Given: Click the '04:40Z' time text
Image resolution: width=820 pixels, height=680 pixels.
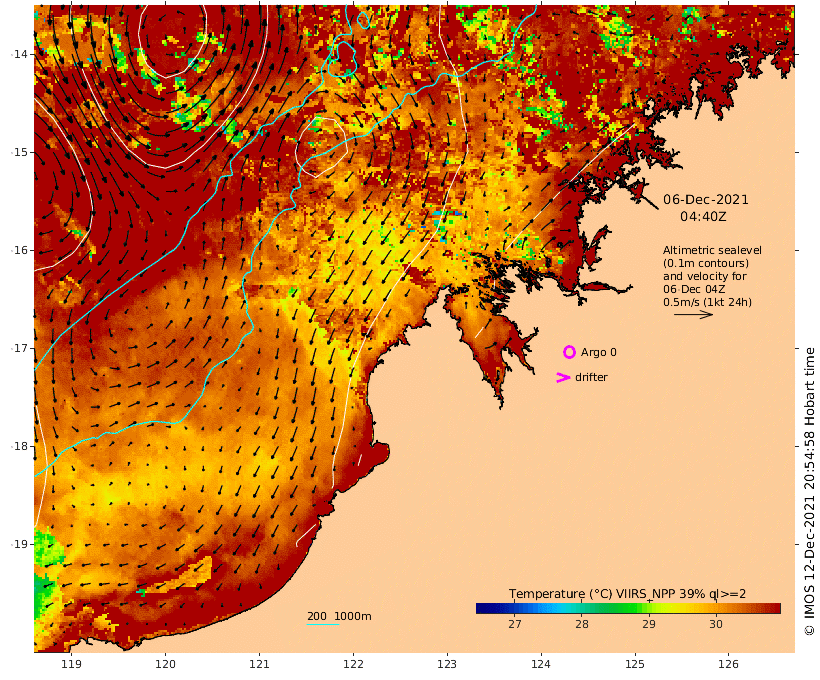Looking at the screenshot, I should (x=703, y=216).
